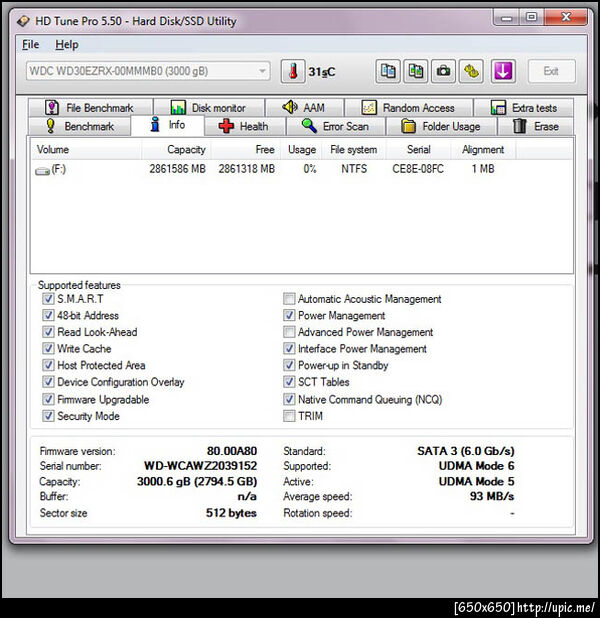Close the HD Tune Pro window
This screenshot has width=600, height=618.
point(566,17)
